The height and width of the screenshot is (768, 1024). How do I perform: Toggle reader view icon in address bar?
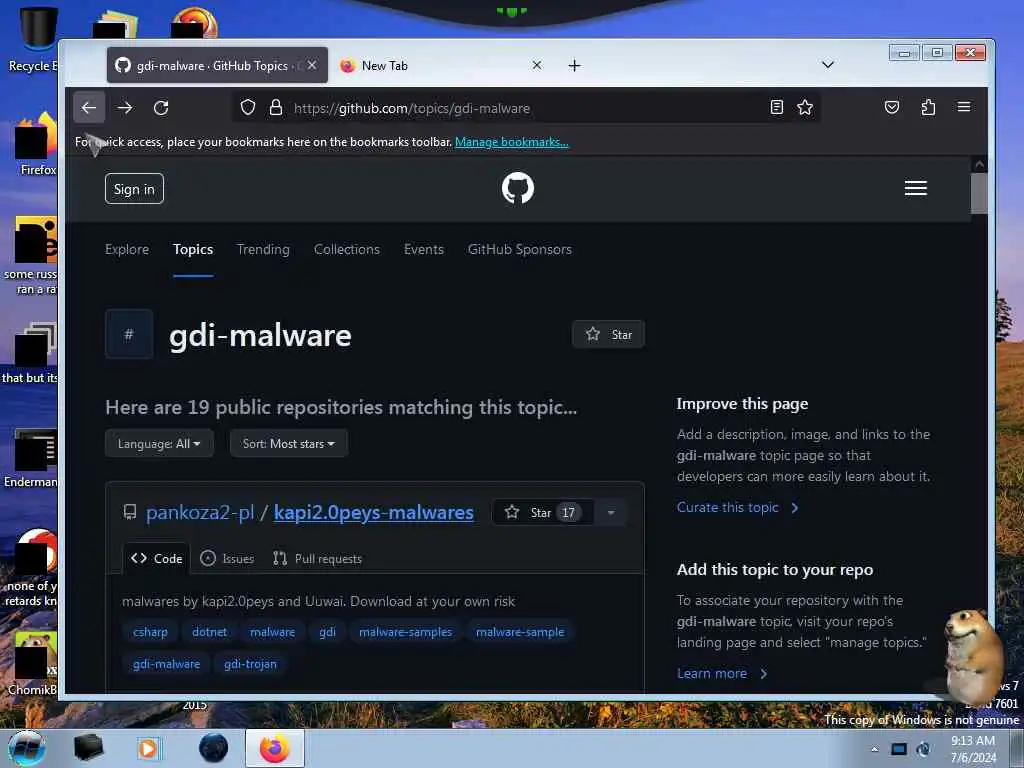tap(776, 107)
